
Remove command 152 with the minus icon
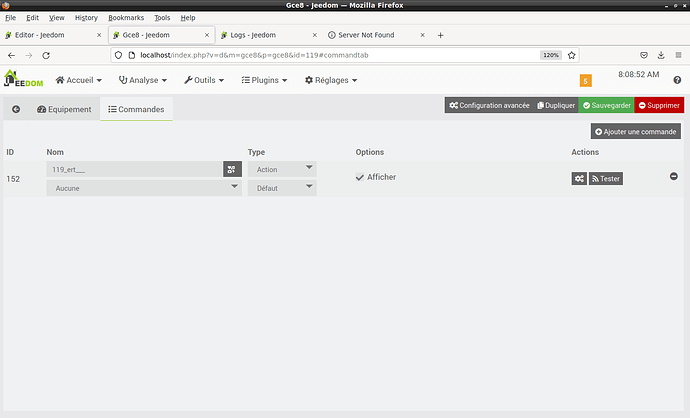coord(674,176)
